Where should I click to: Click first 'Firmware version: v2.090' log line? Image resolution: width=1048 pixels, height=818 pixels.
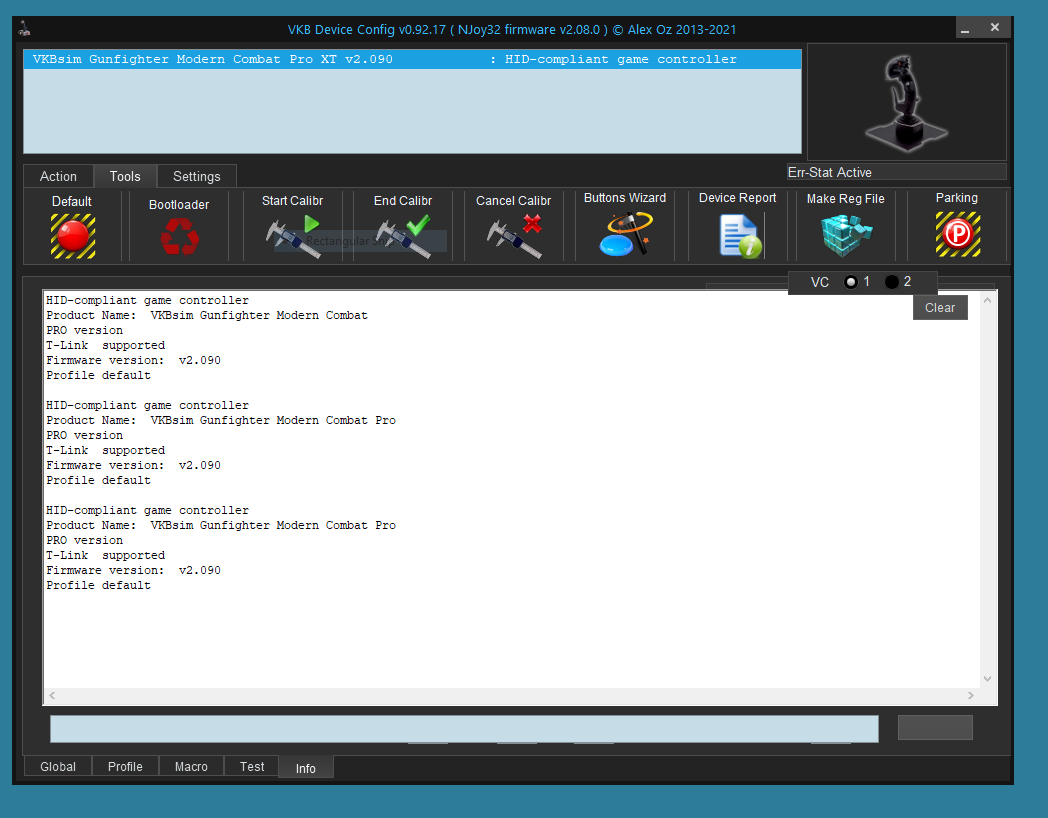(x=133, y=360)
